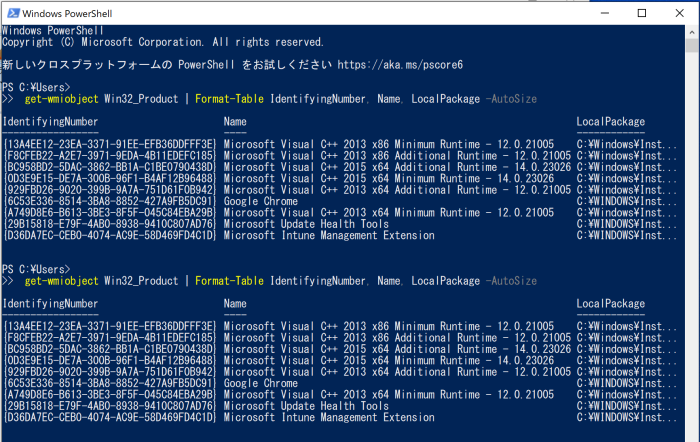Viewport: 700px width, 442px height.
Task: Click the Copyright (C) Microsoft Corporation line
Action: (162, 42)
